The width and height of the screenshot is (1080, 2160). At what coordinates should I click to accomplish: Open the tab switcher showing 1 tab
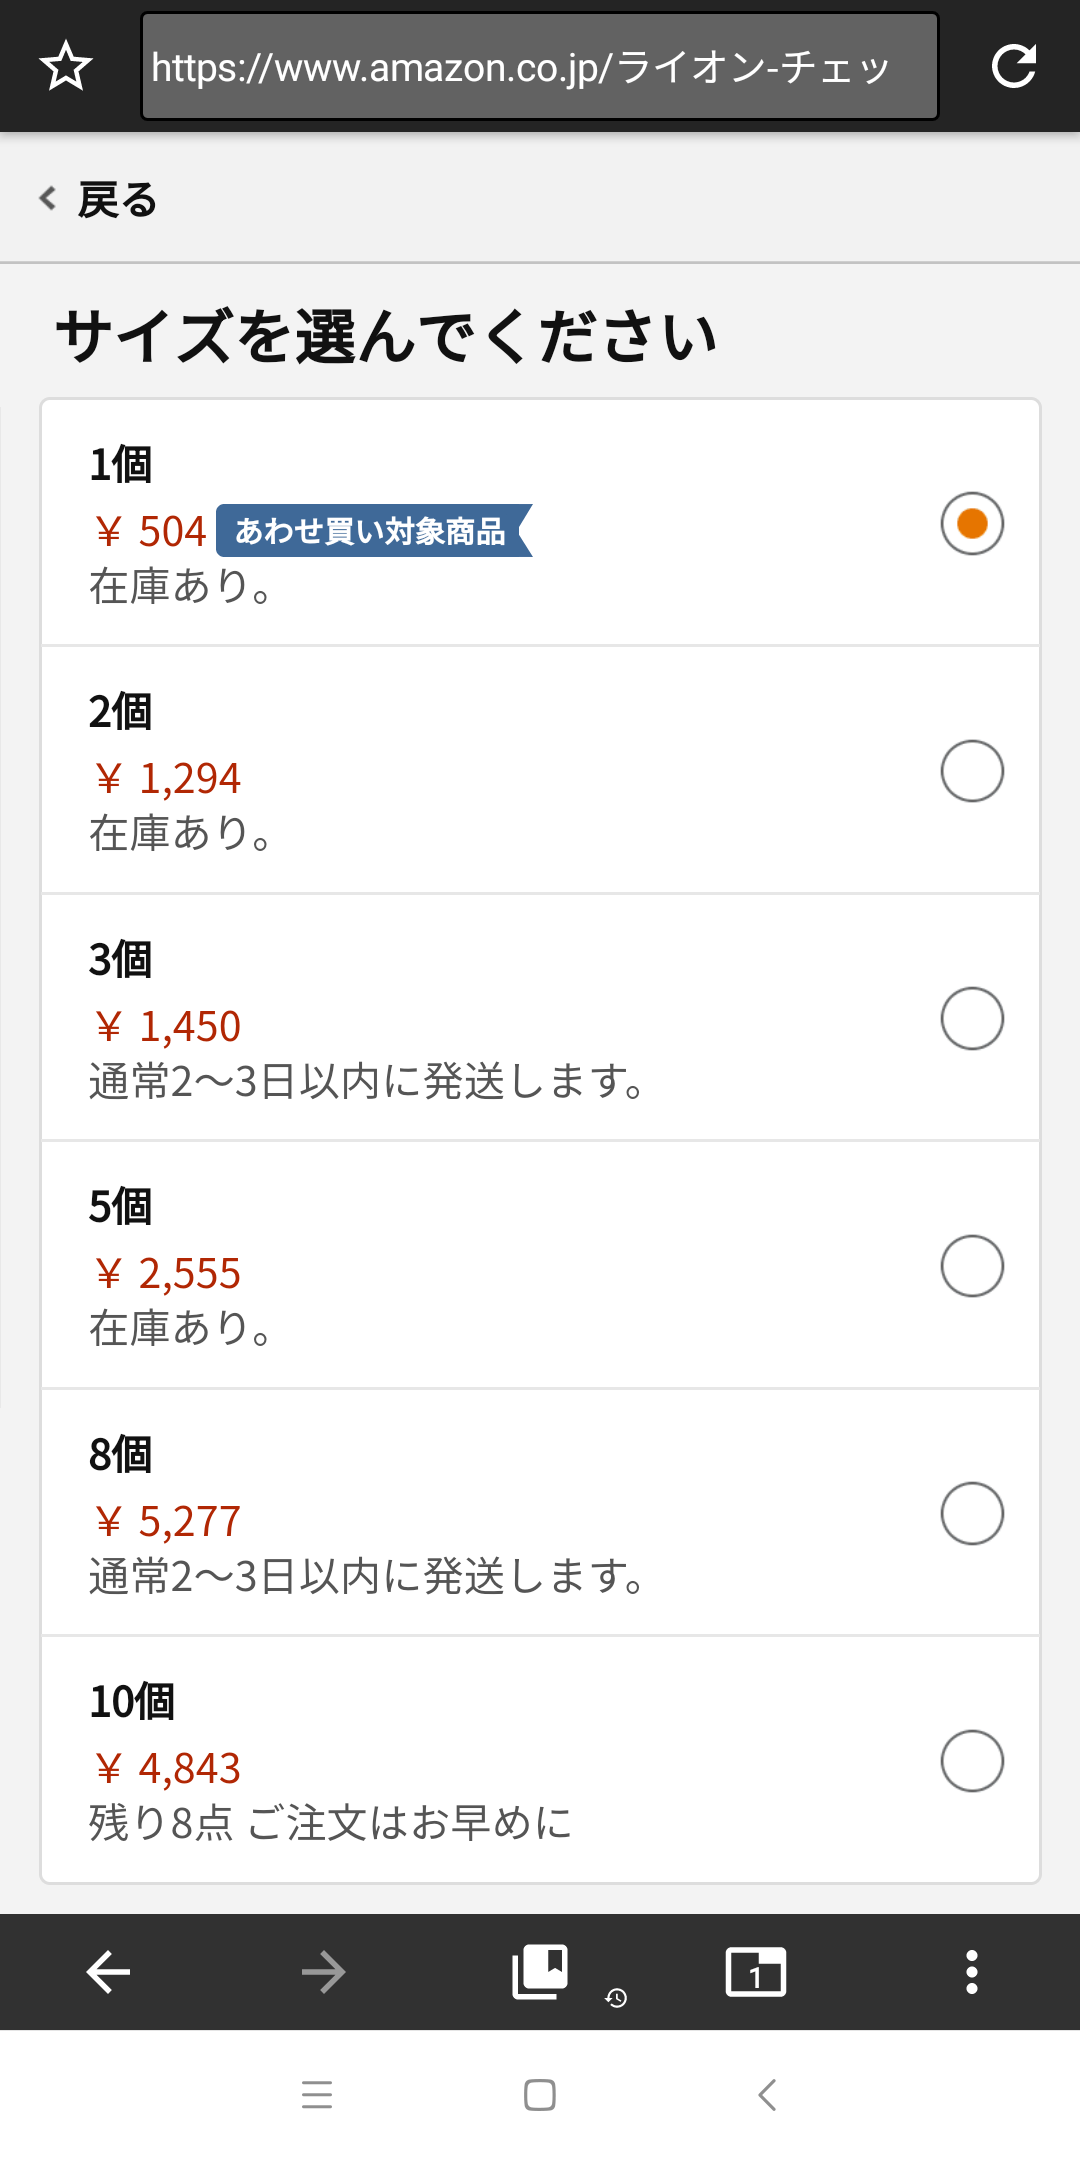pyautogui.click(x=756, y=1972)
